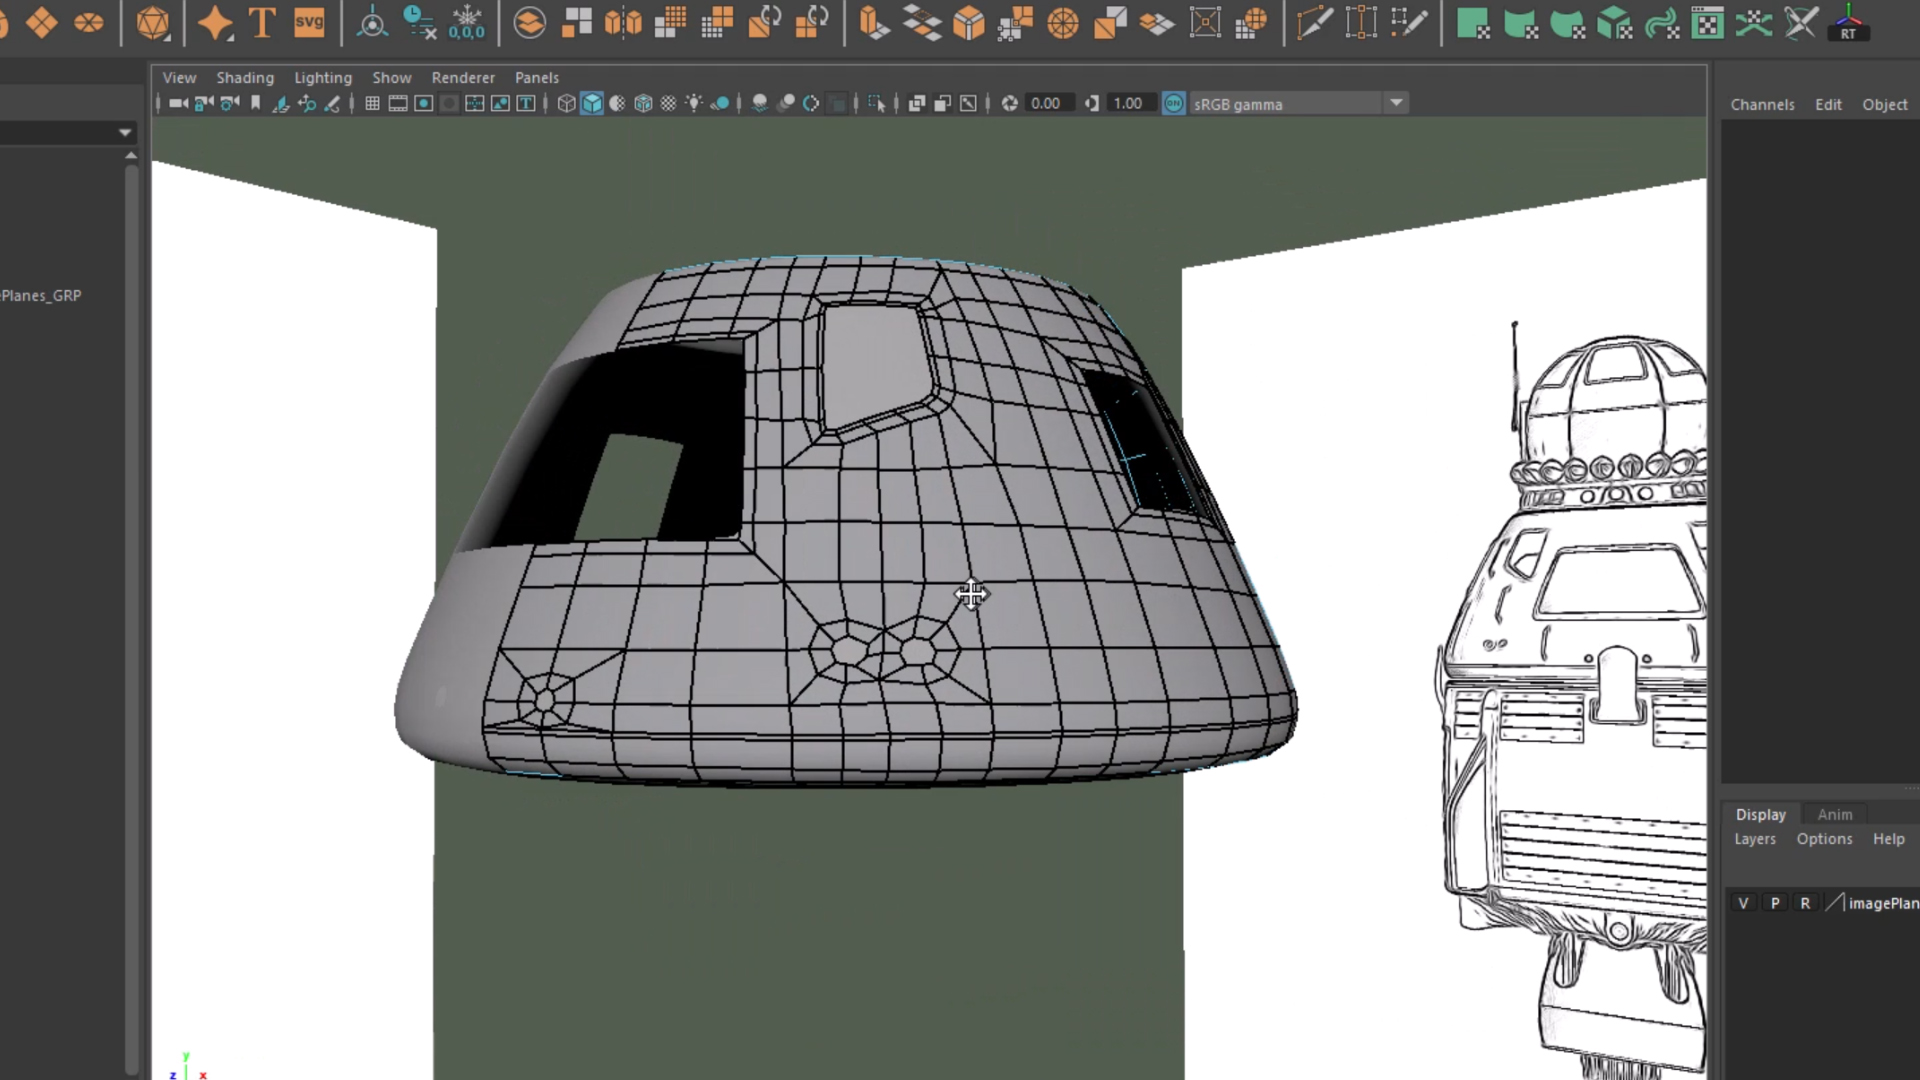Select the Polygon Sphere creation tool
Viewport: 1920px width, 1080px height.
[4, 22]
